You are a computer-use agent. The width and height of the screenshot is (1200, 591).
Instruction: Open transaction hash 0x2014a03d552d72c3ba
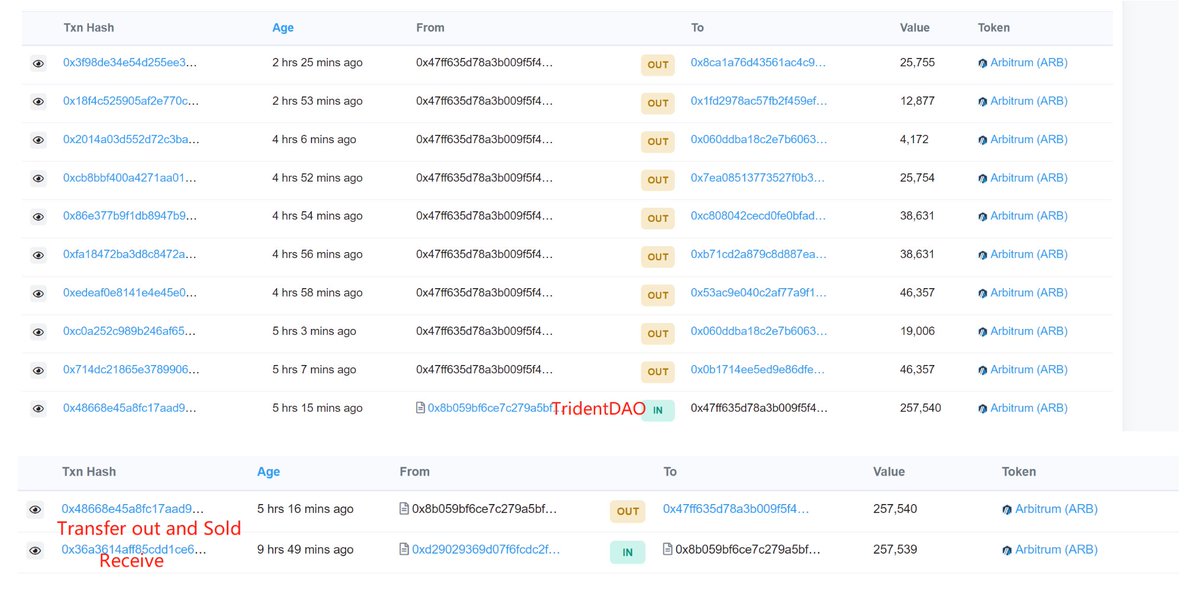(x=130, y=139)
